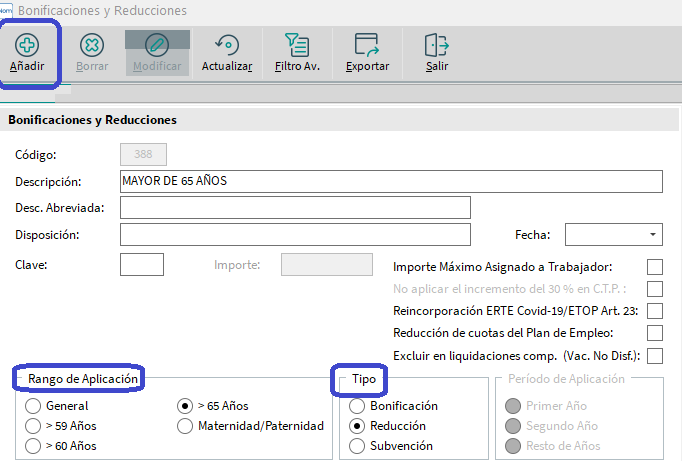
Task: Click the Borrar delete icon
Action: [x=92, y=45]
